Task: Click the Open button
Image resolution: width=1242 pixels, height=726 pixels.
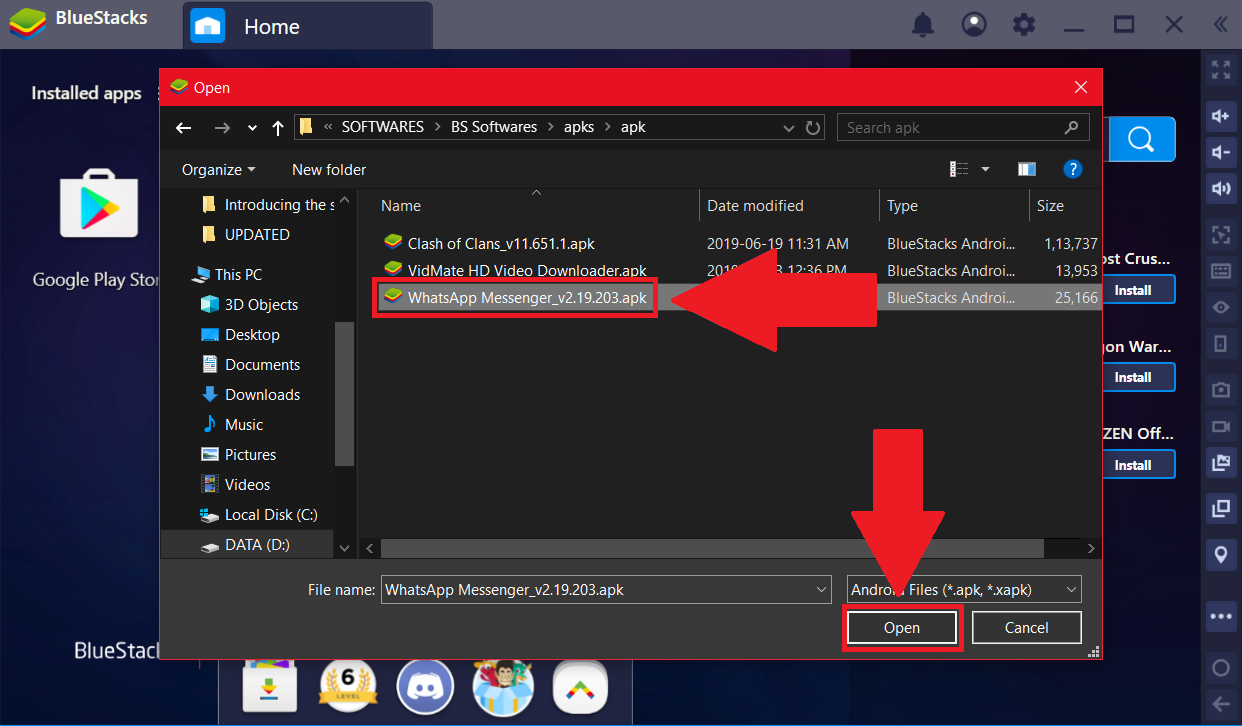Action: point(901,628)
